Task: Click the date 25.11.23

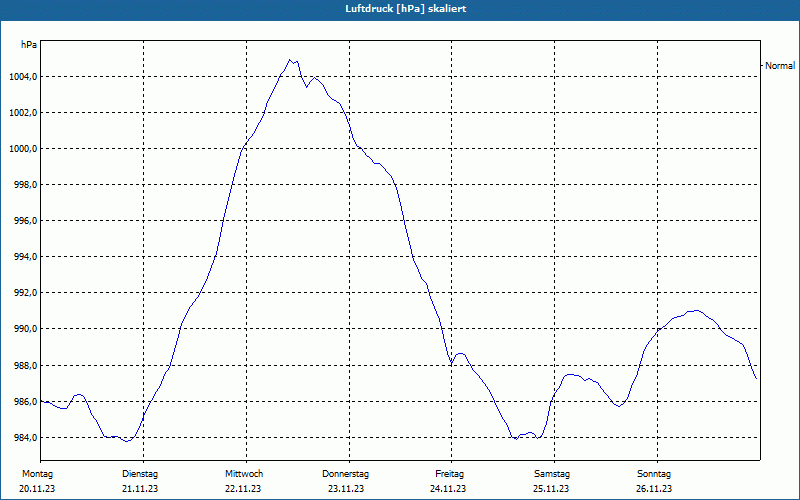Action: coord(551,489)
